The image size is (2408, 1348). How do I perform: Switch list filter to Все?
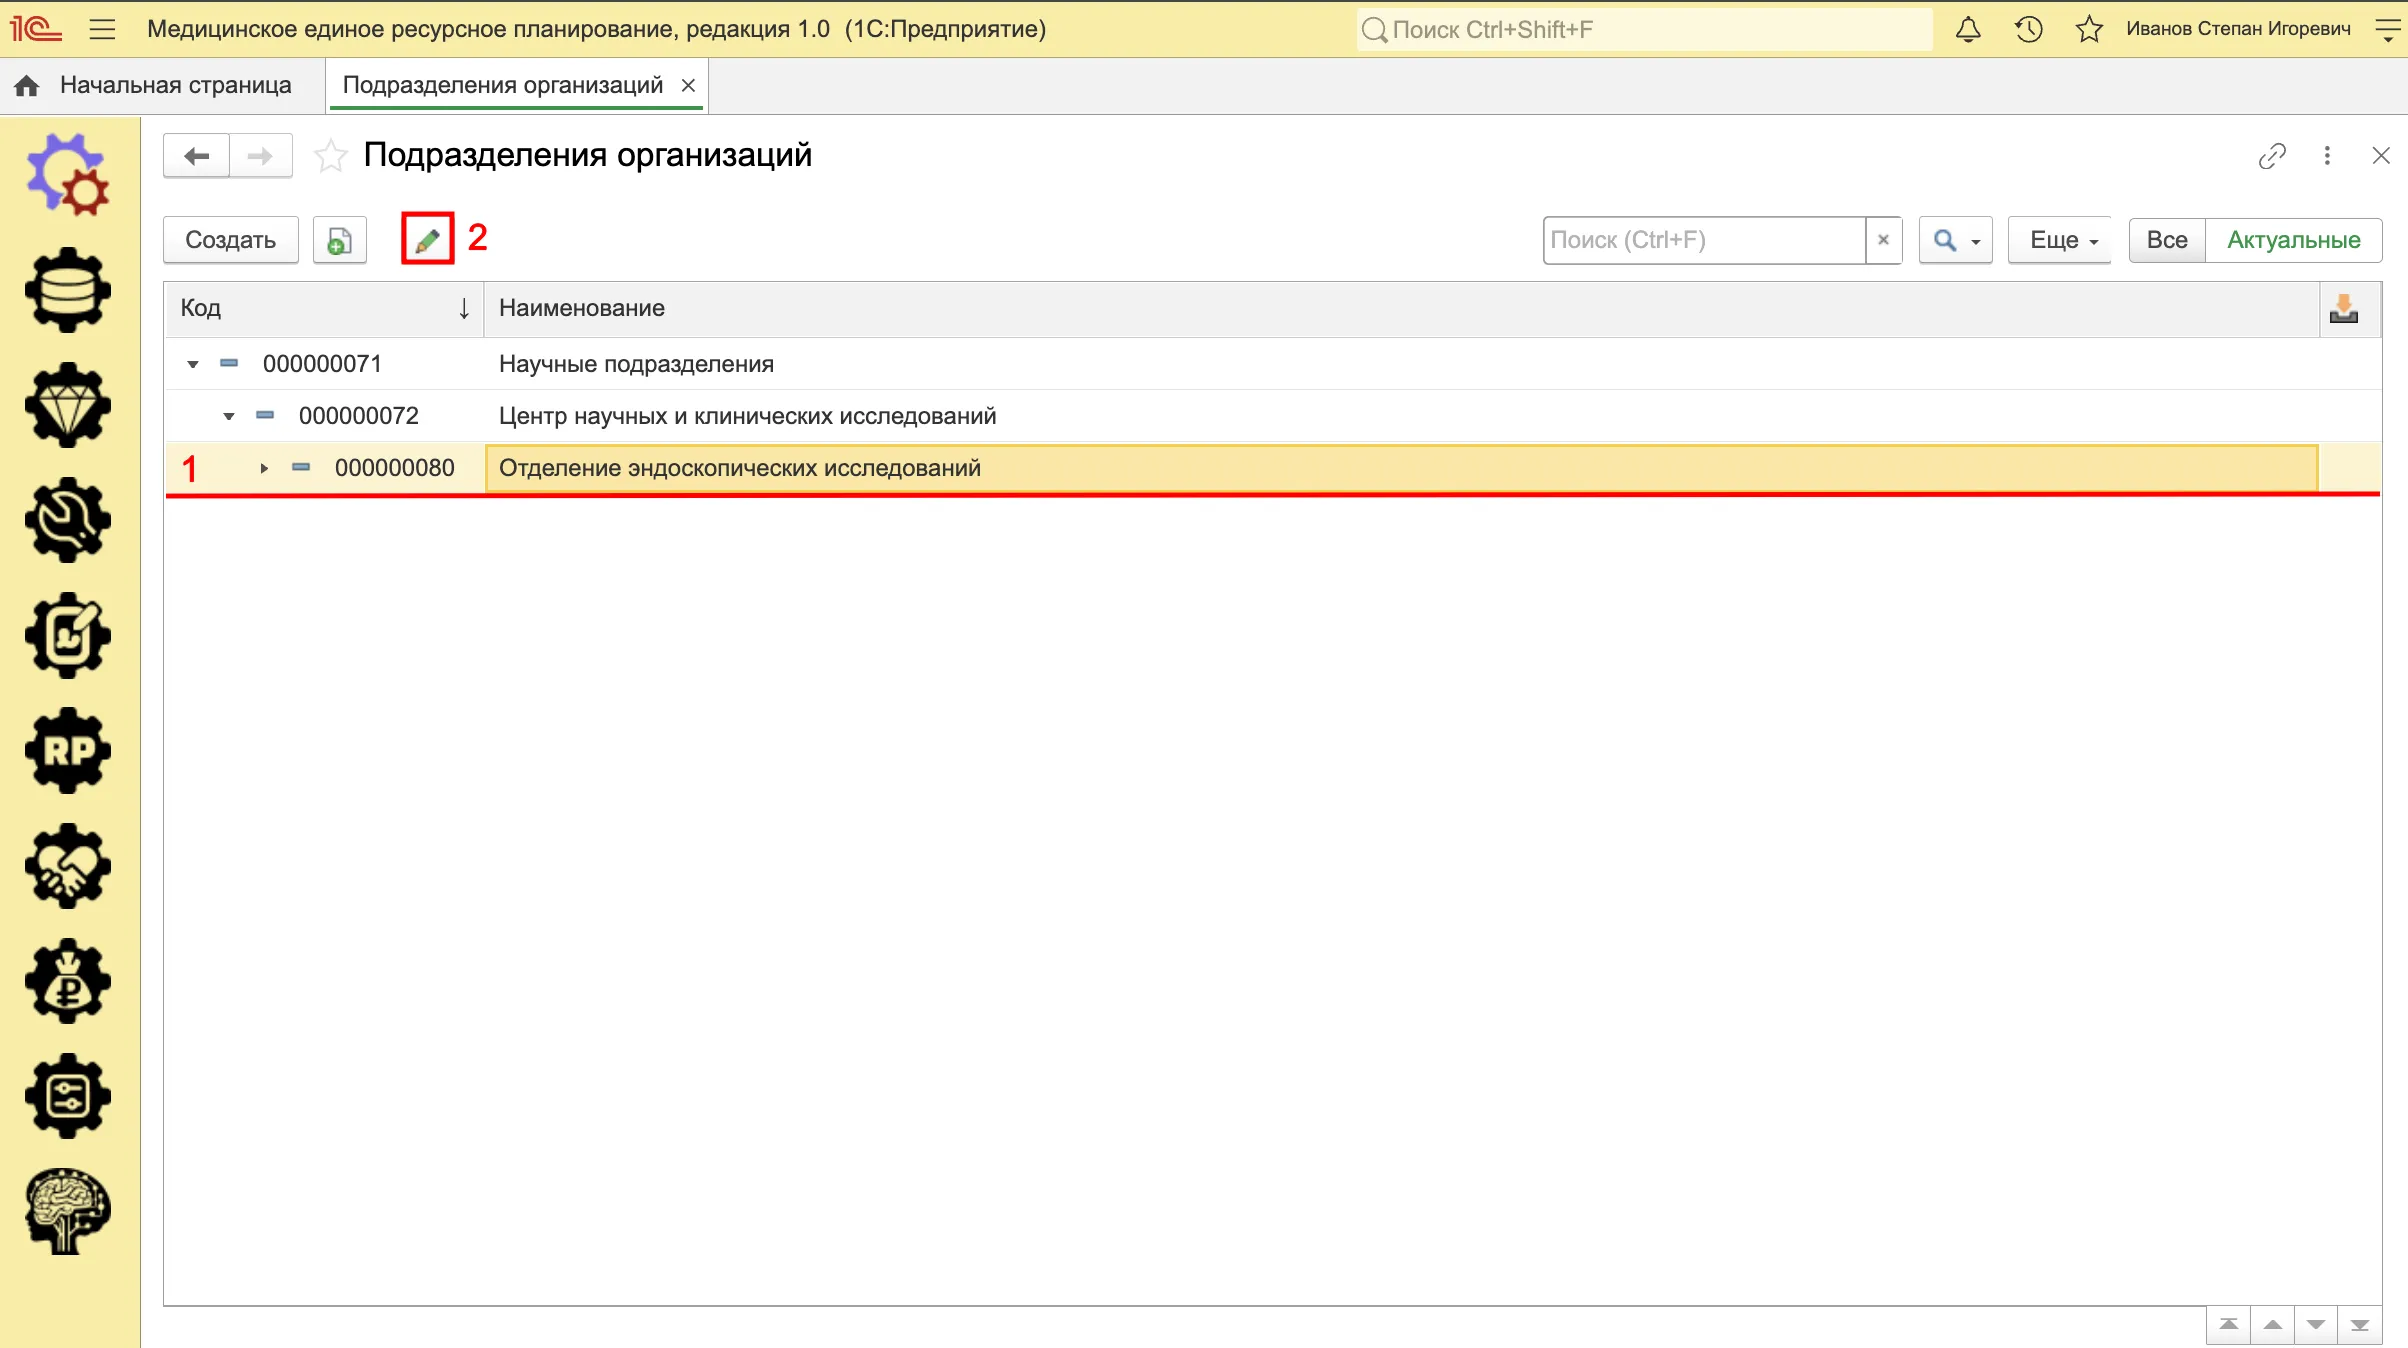point(2167,240)
